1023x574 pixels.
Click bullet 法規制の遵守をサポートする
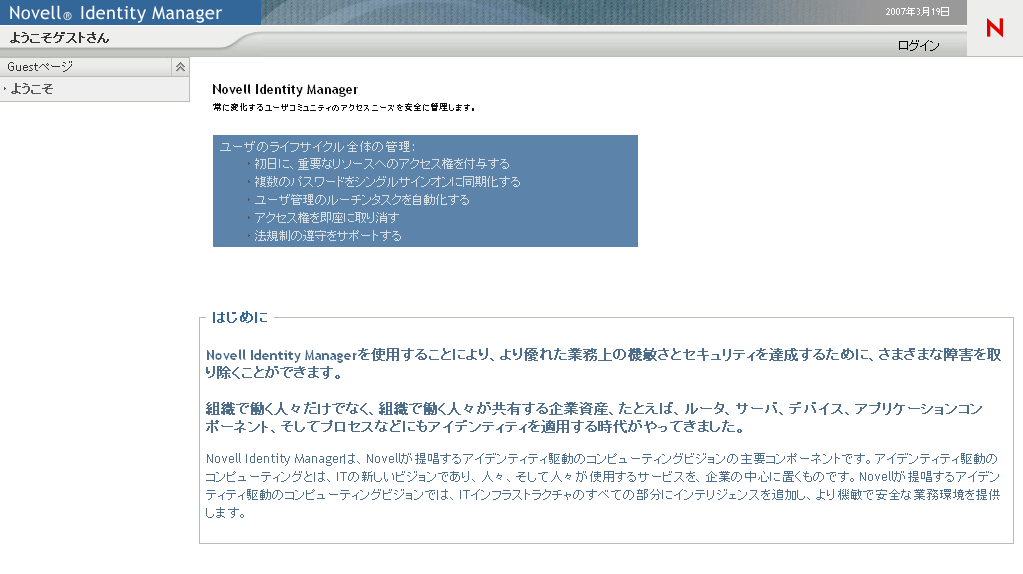tap(328, 235)
